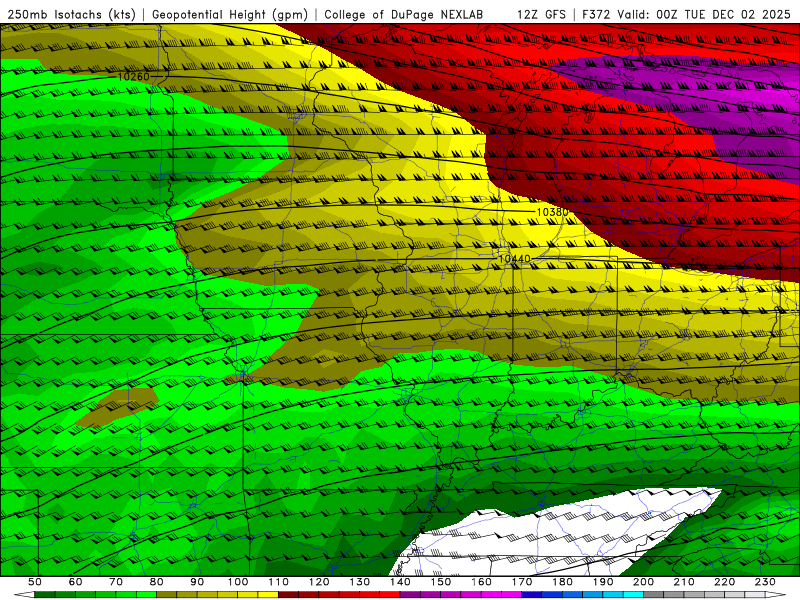This screenshot has width=800, height=600.
Task: Select the dark purple swatch starting at 140
Action: [410, 595]
